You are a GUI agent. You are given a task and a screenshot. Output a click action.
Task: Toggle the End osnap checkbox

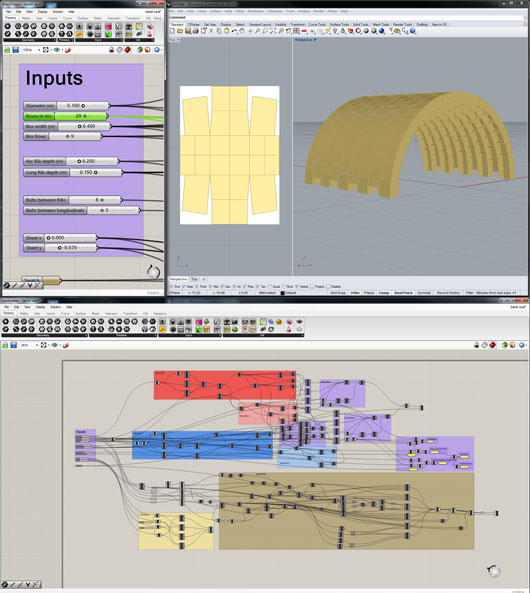pos(171,287)
